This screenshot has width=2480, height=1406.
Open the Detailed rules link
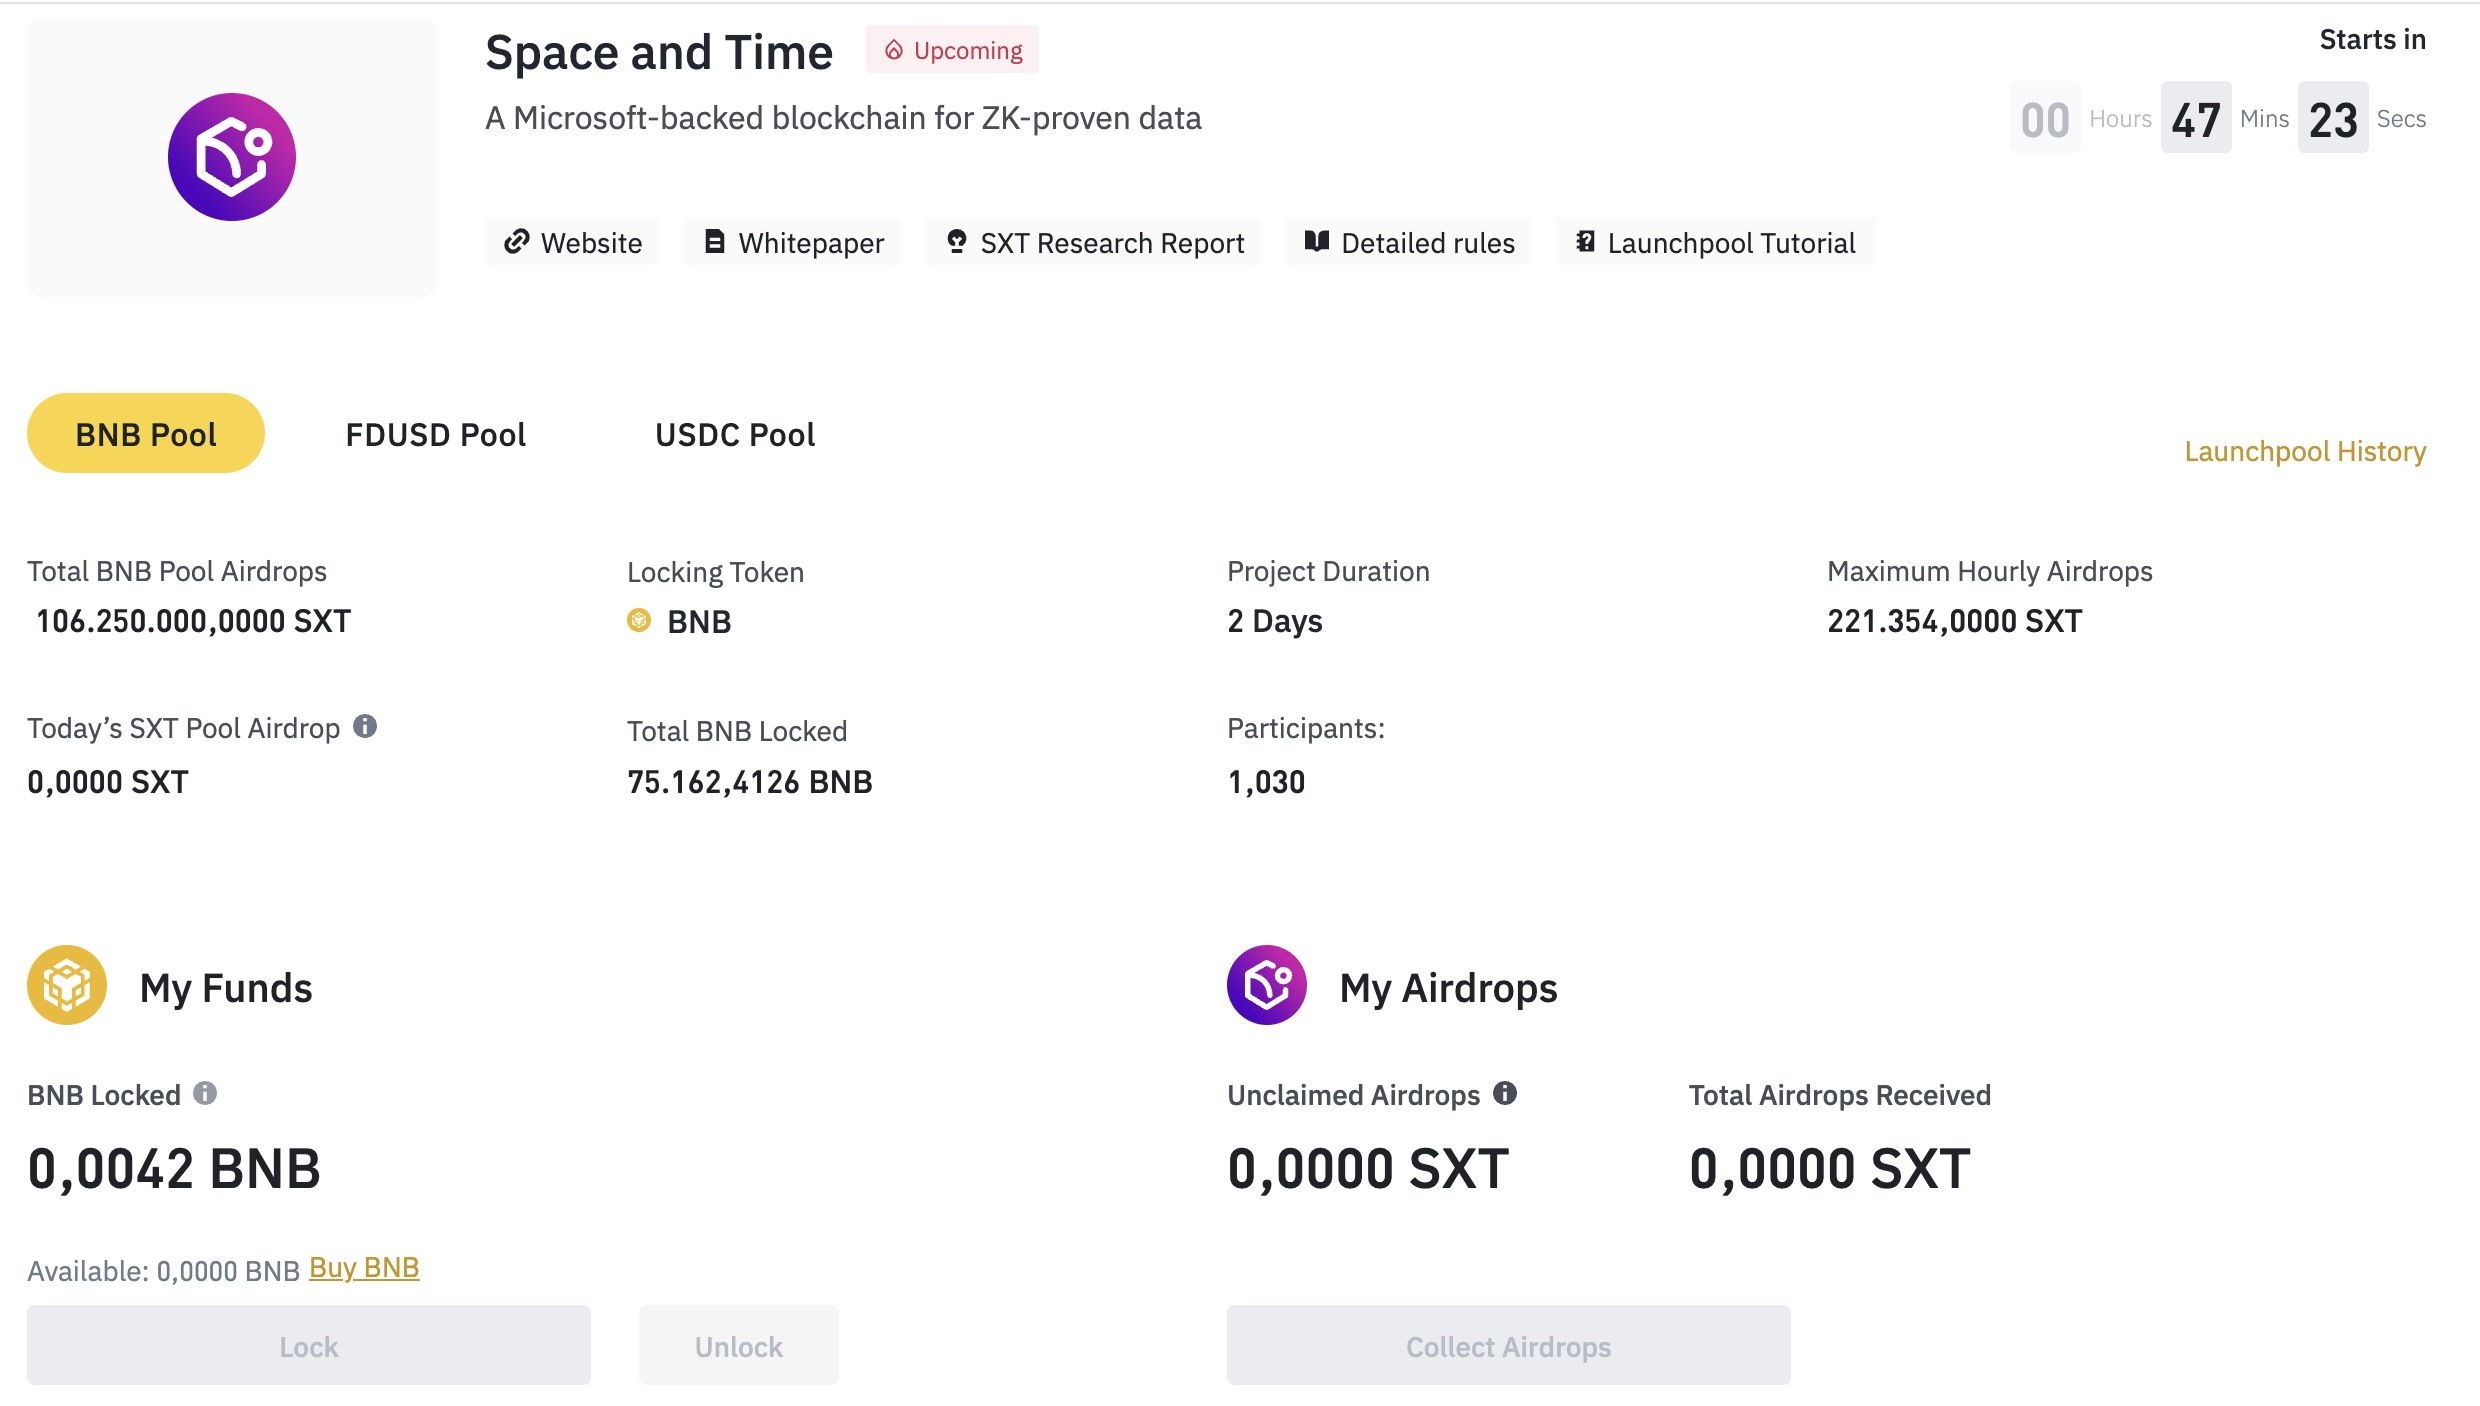tap(1408, 242)
